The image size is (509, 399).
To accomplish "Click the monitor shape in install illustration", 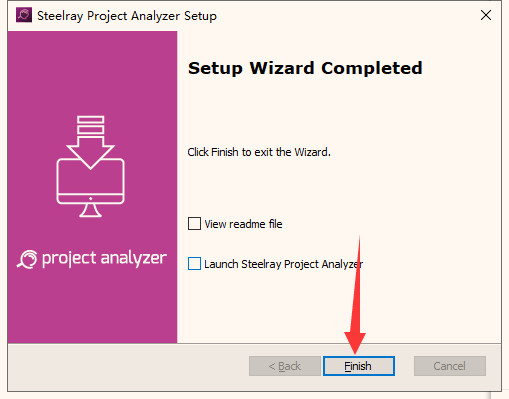I will click(90, 188).
